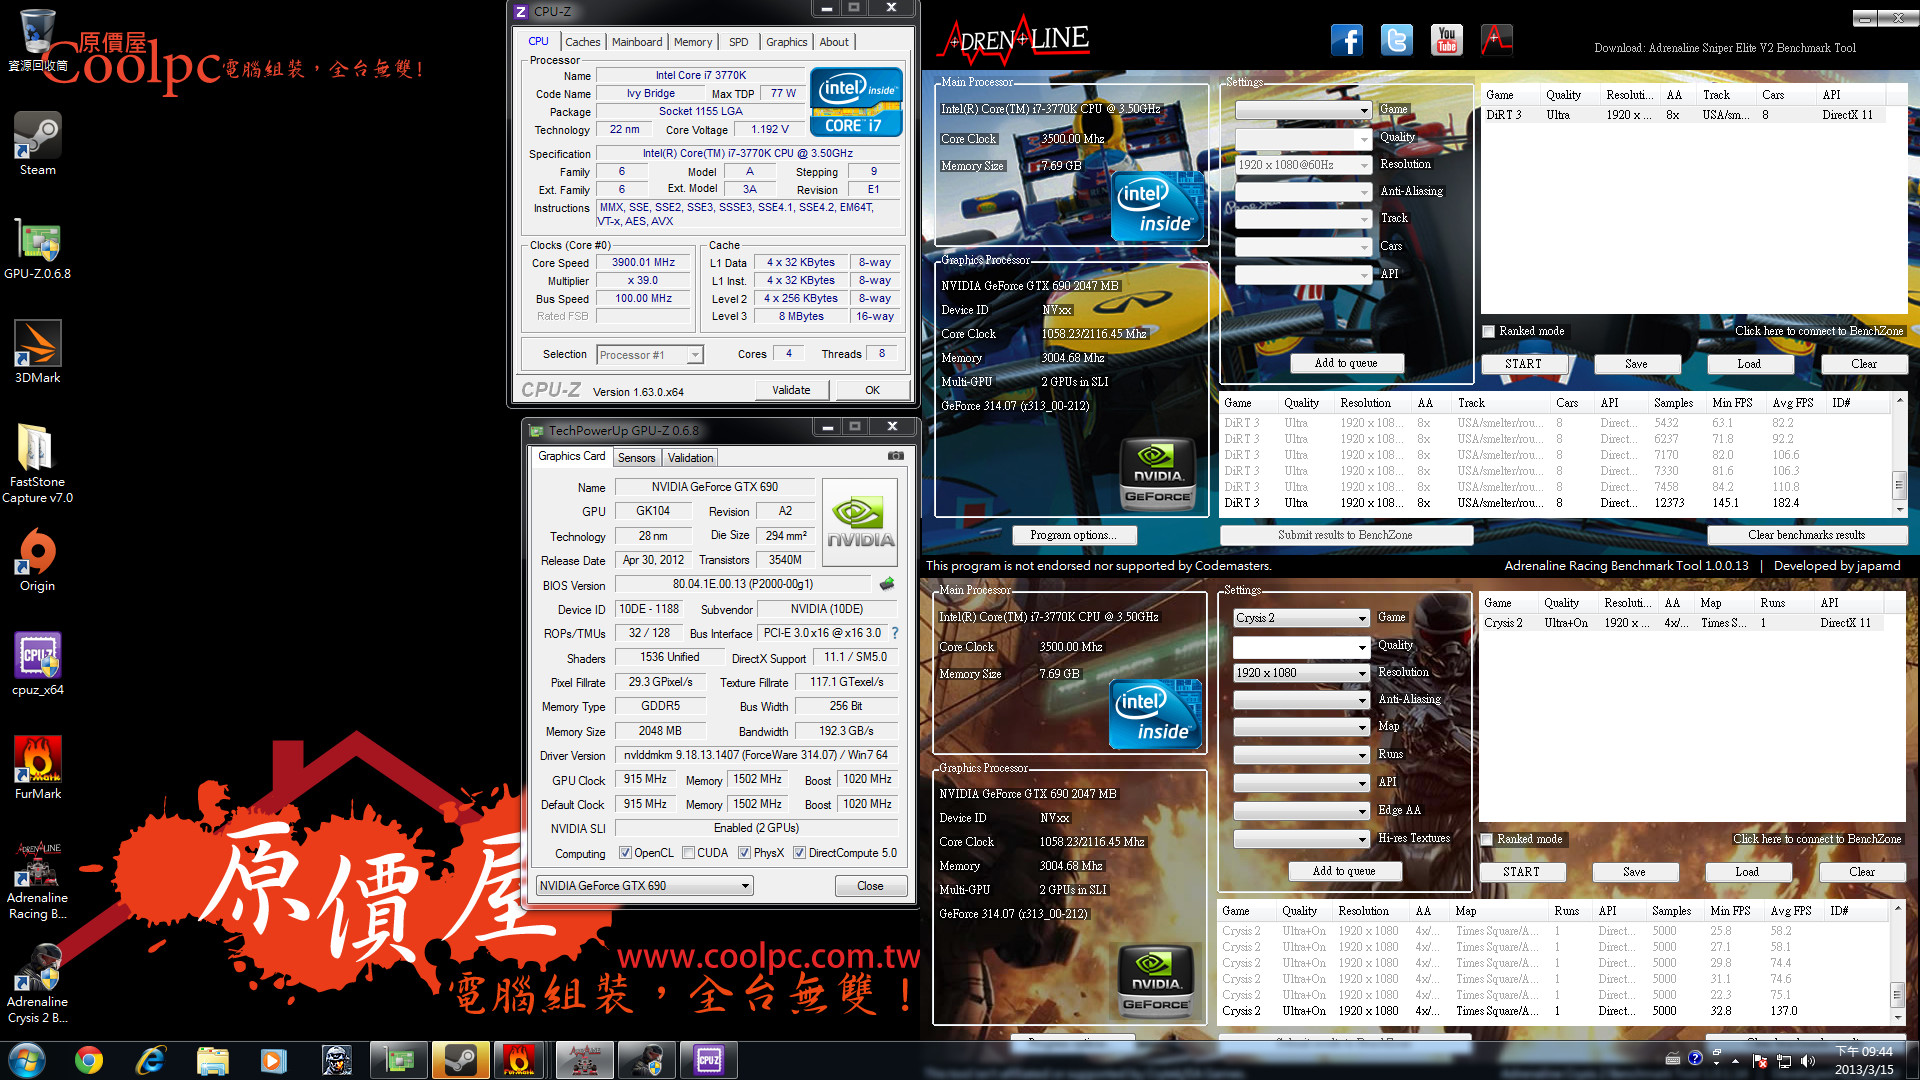1920x1080 pixels.
Task: Open Internet Explorer from the taskbar
Action: 151,1060
